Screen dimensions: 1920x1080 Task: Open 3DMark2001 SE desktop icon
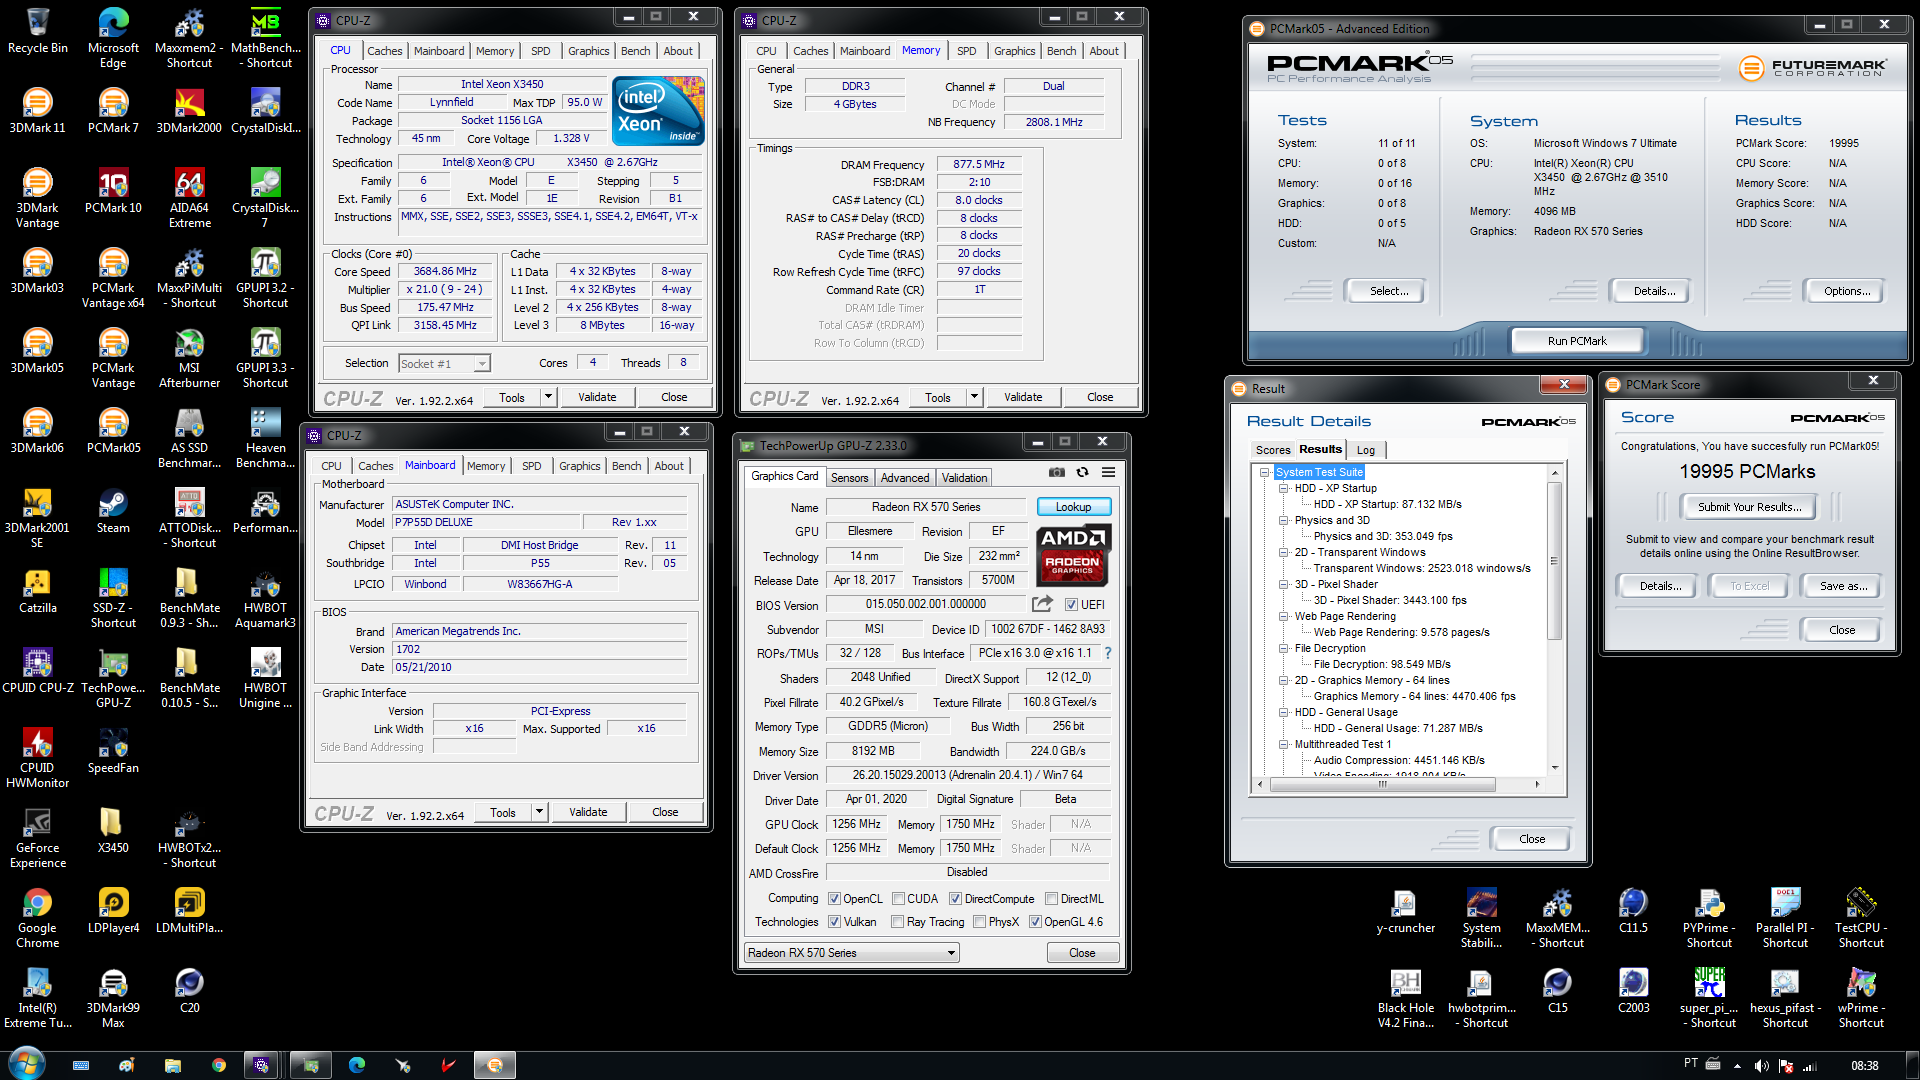click(x=37, y=519)
